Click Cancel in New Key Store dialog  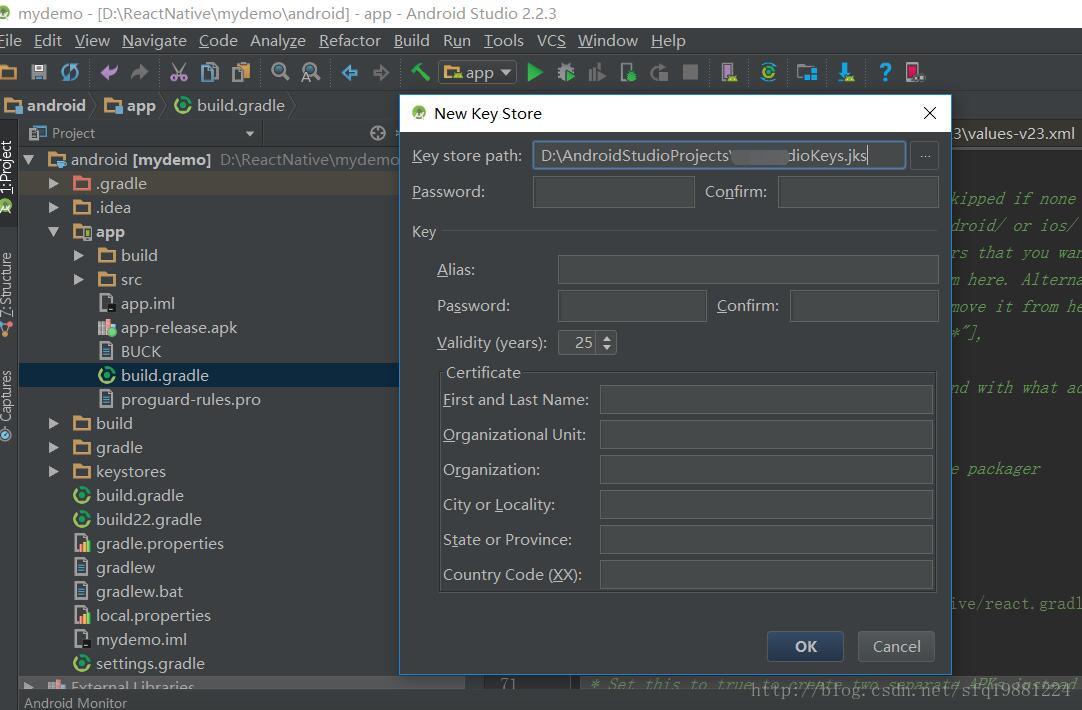[x=896, y=647]
